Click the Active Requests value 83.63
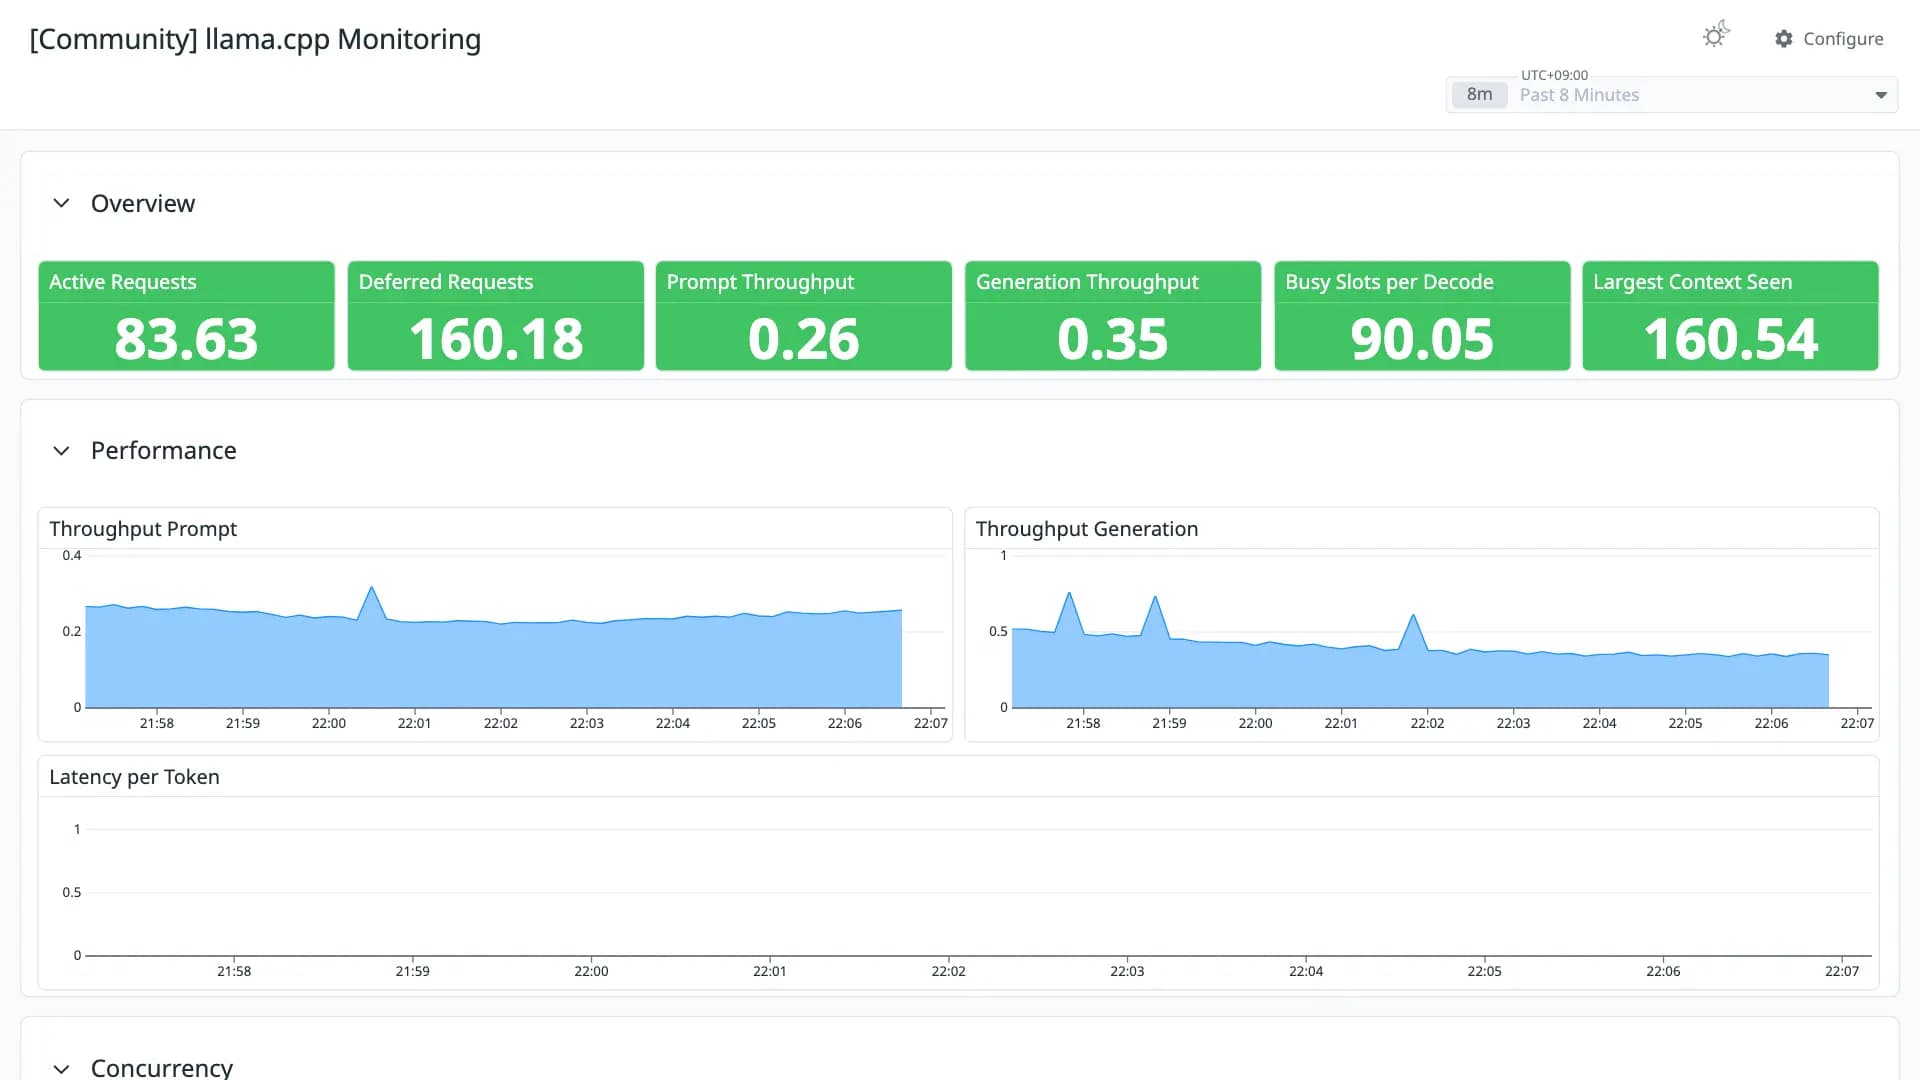Viewport: 1920px width, 1080px height. point(186,339)
